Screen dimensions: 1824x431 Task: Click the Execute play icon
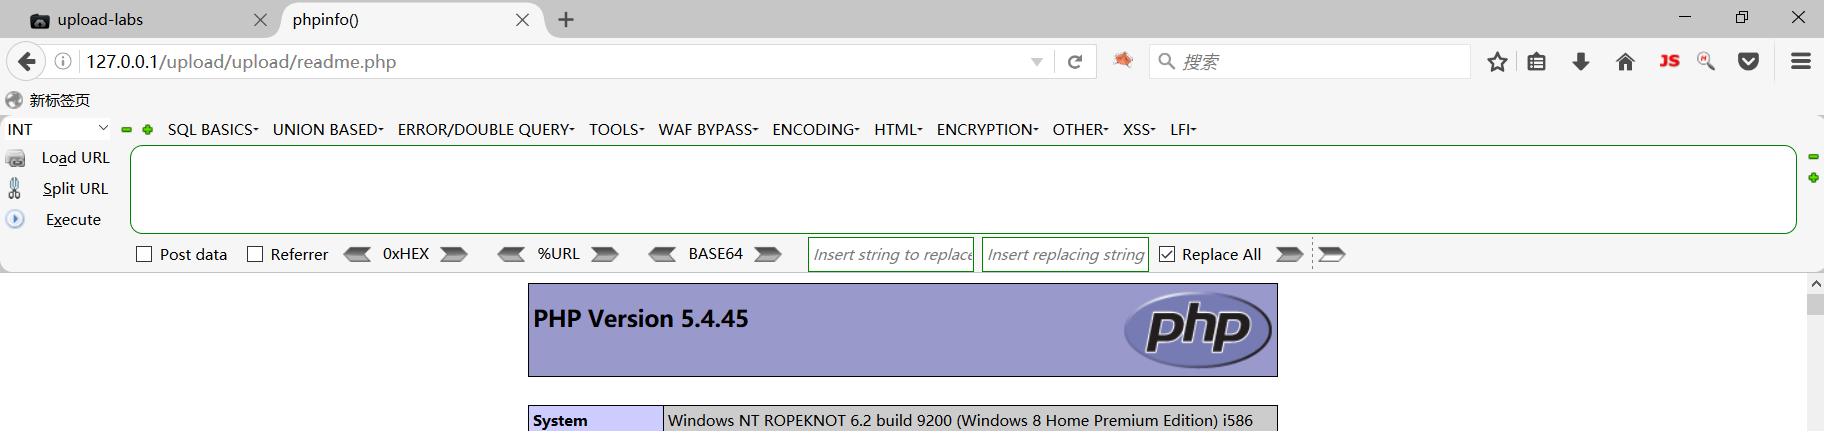click(15, 219)
